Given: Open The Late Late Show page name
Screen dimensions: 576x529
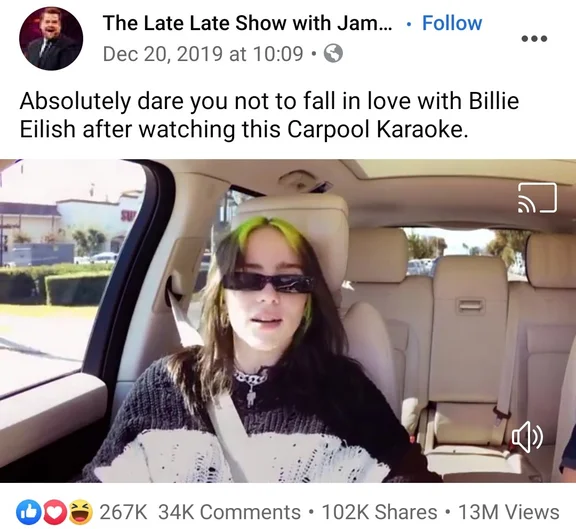Looking at the screenshot, I should 247,23.
